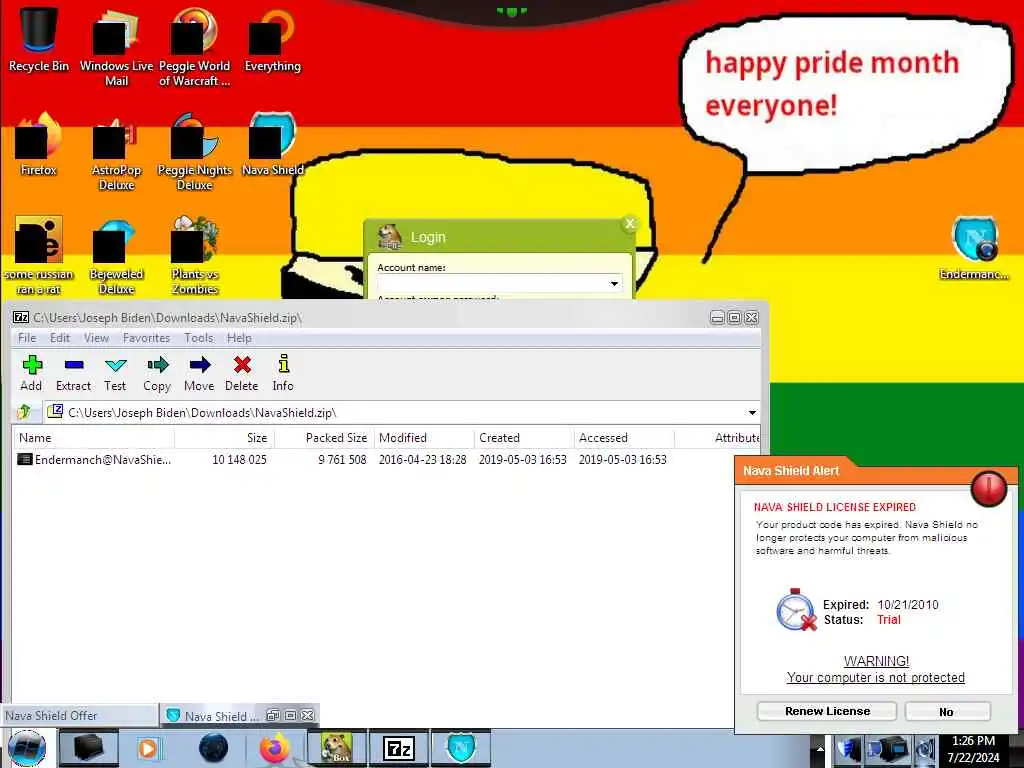
Task: Click the Nava Shield taskbar button
Action: [462, 748]
